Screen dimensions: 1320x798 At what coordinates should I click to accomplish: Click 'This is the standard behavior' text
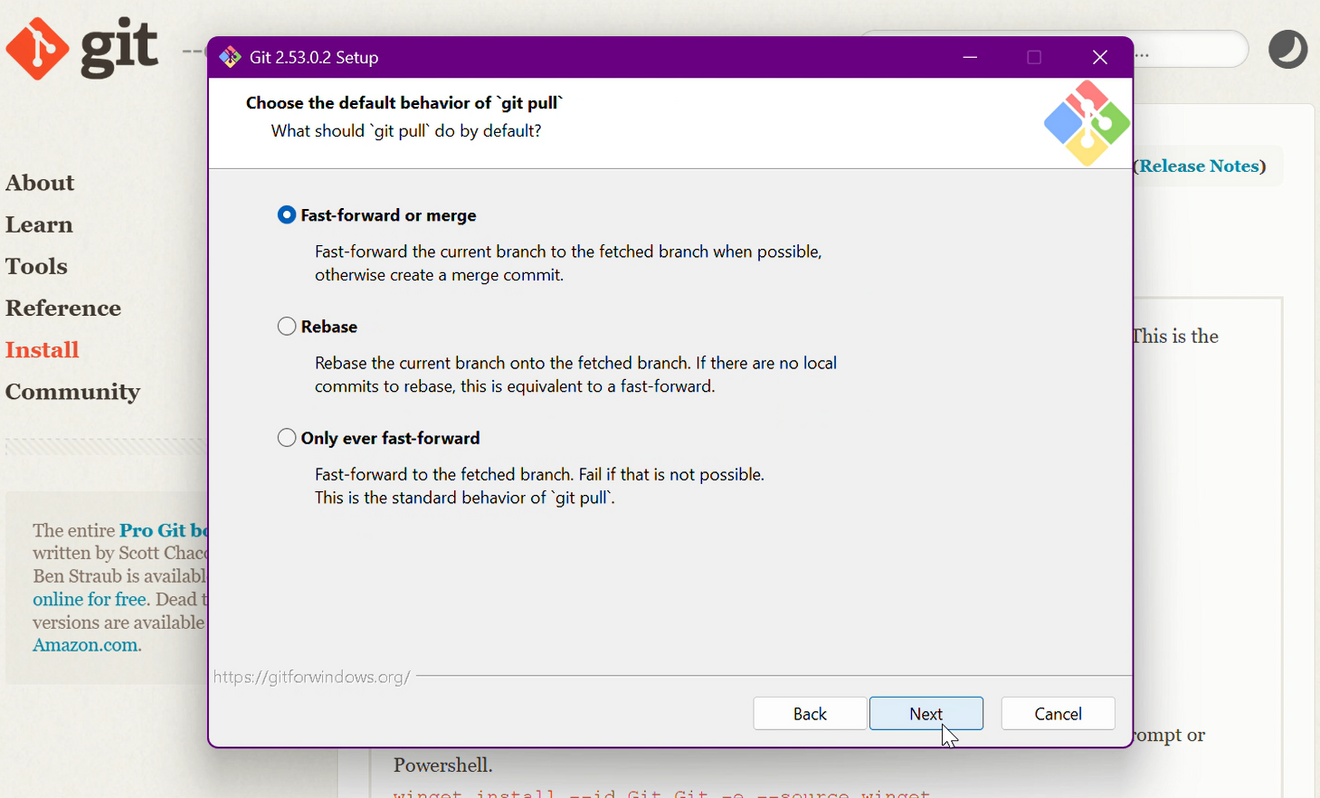click(465, 497)
